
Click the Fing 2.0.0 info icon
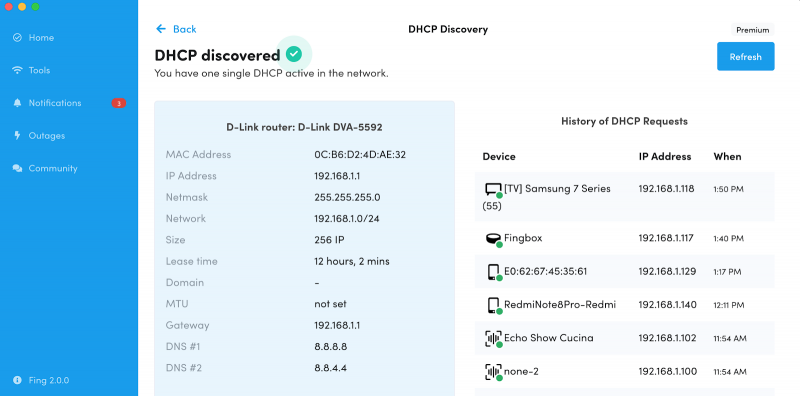(17, 380)
